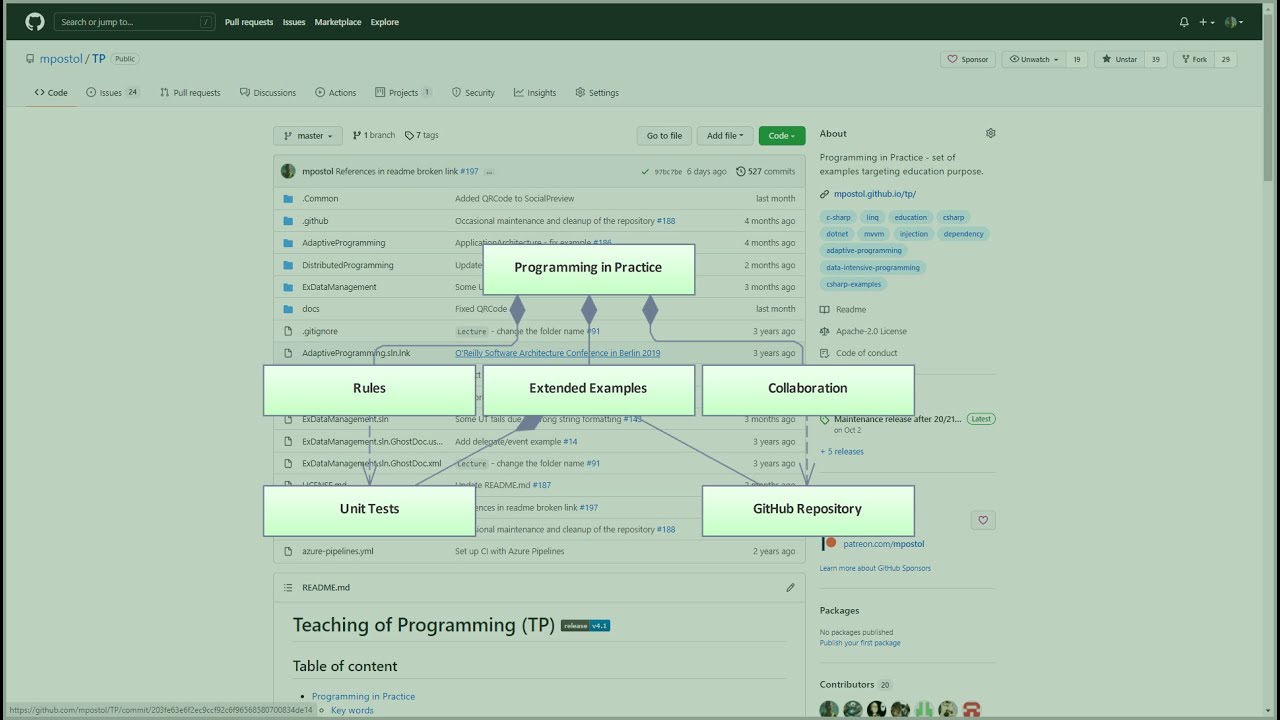Select the adaptive-programming topic tag
1280x720 pixels.
(864, 251)
